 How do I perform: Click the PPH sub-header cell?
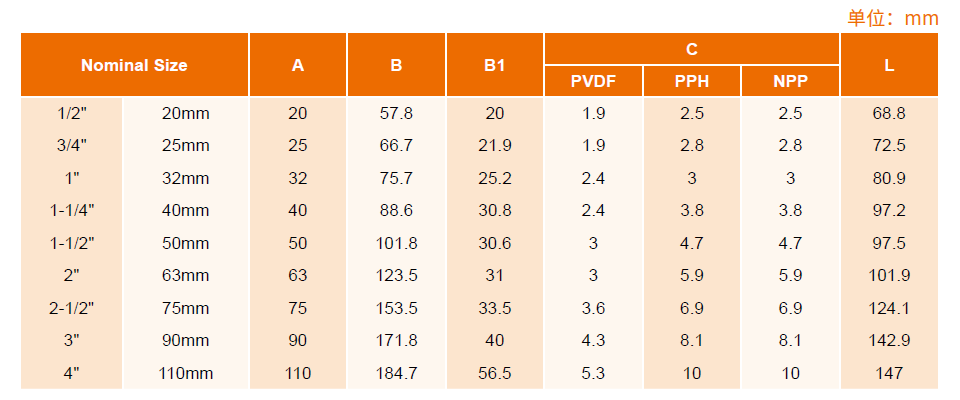pyautogui.click(x=692, y=81)
